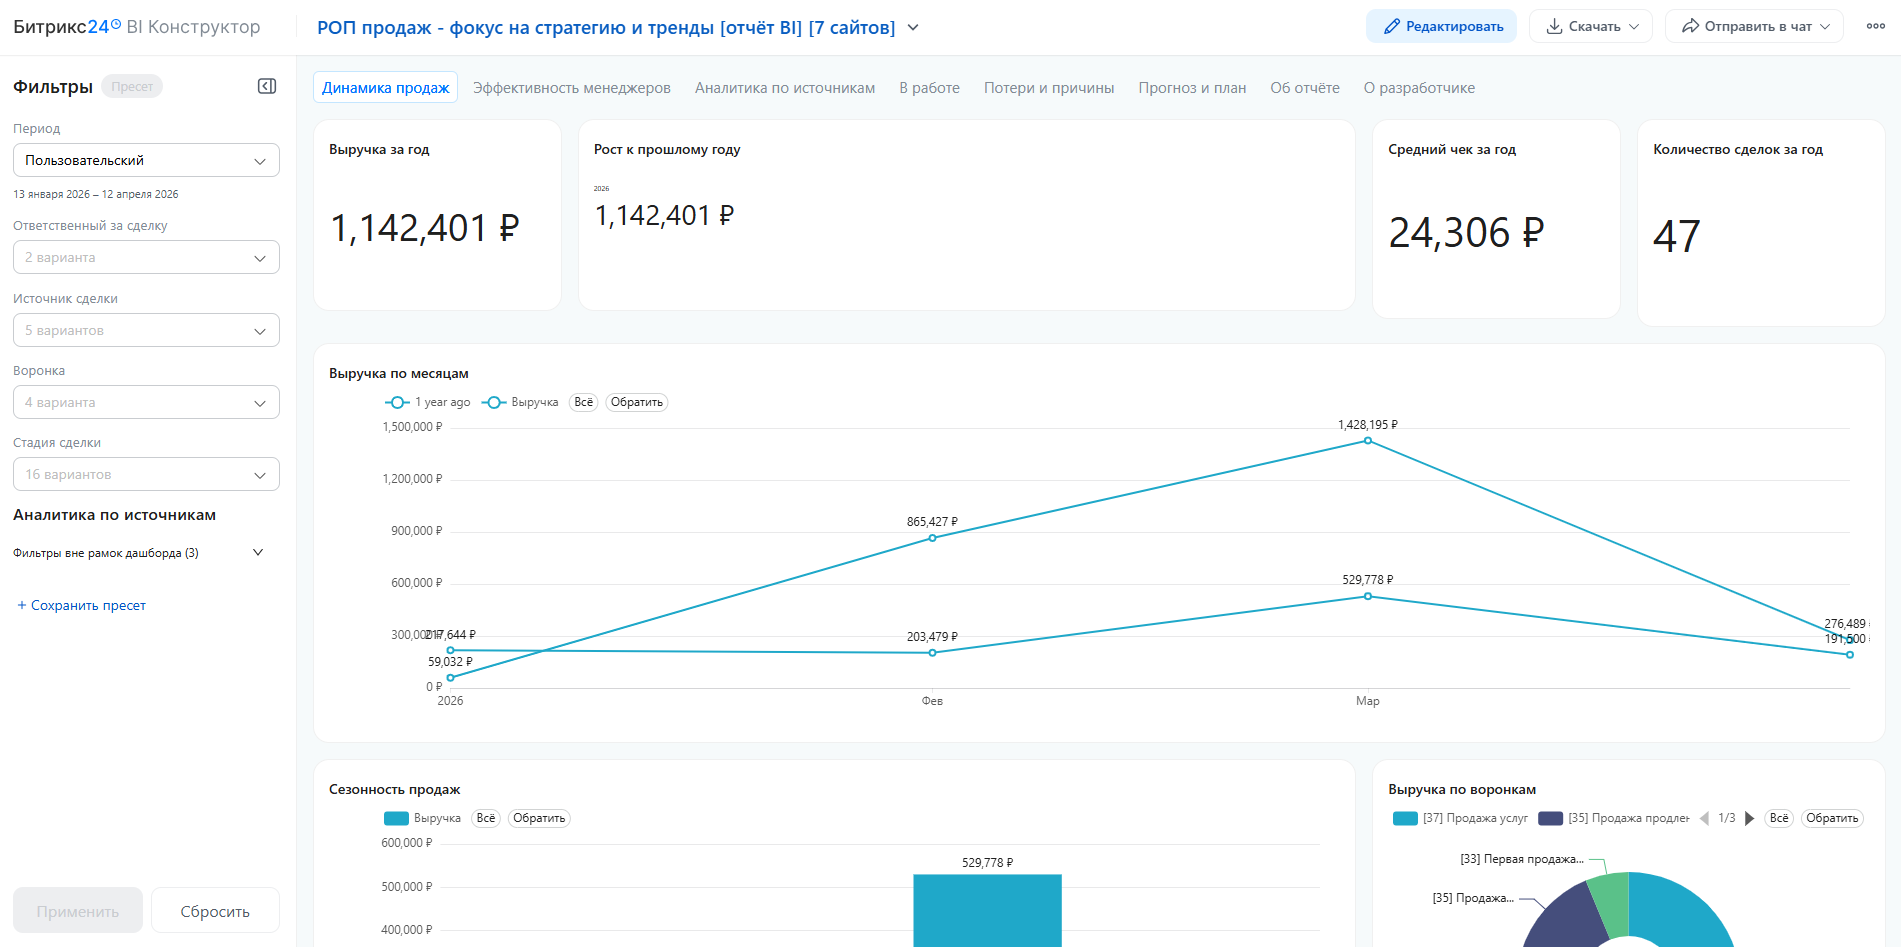Open Send to chat sharing options
The height and width of the screenshot is (947, 1901).
click(x=1754, y=26)
